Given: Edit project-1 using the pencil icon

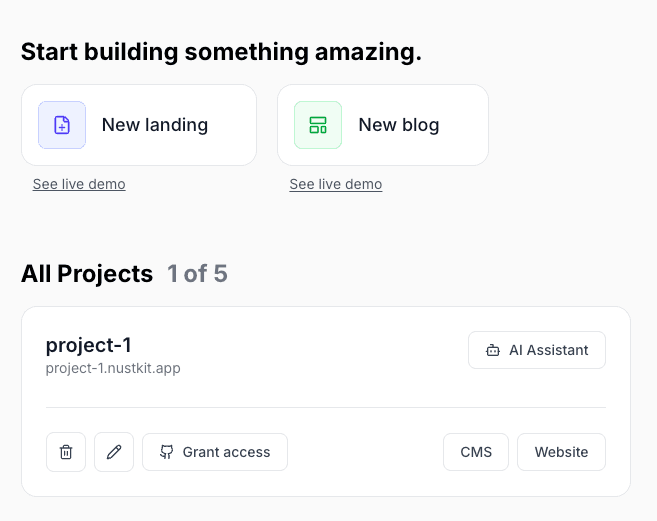Looking at the screenshot, I should click(114, 452).
